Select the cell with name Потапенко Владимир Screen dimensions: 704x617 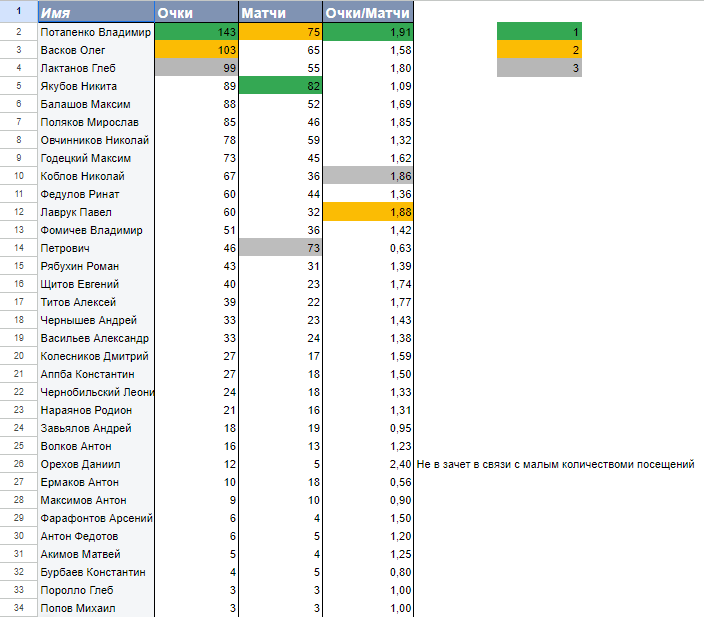tap(95, 32)
